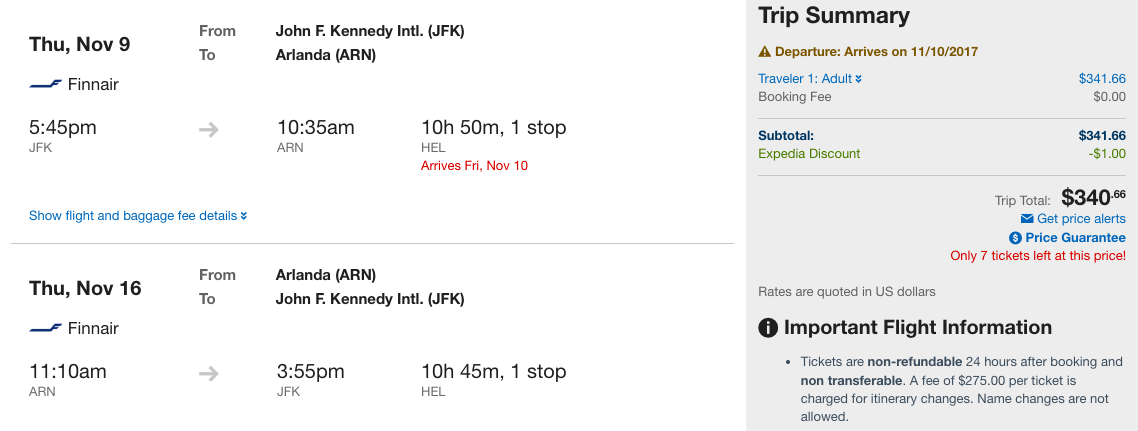Open the Price Guarantee link
This screenshot has width=1138, height=431.
pyautogui.click(x=1075, y=238)
